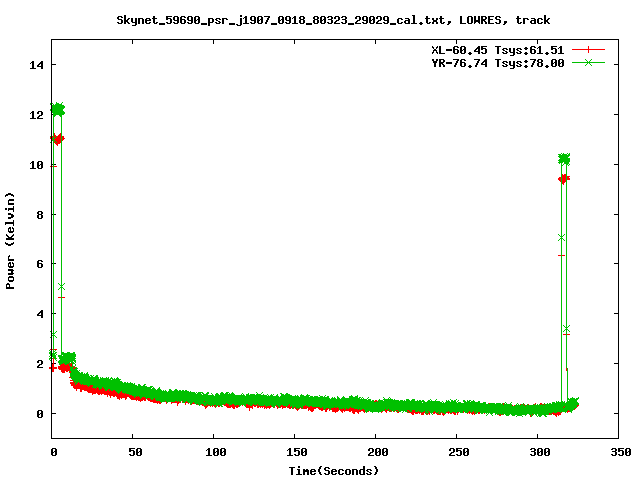Click the y-axis tick label 4

tap(40, 314)
